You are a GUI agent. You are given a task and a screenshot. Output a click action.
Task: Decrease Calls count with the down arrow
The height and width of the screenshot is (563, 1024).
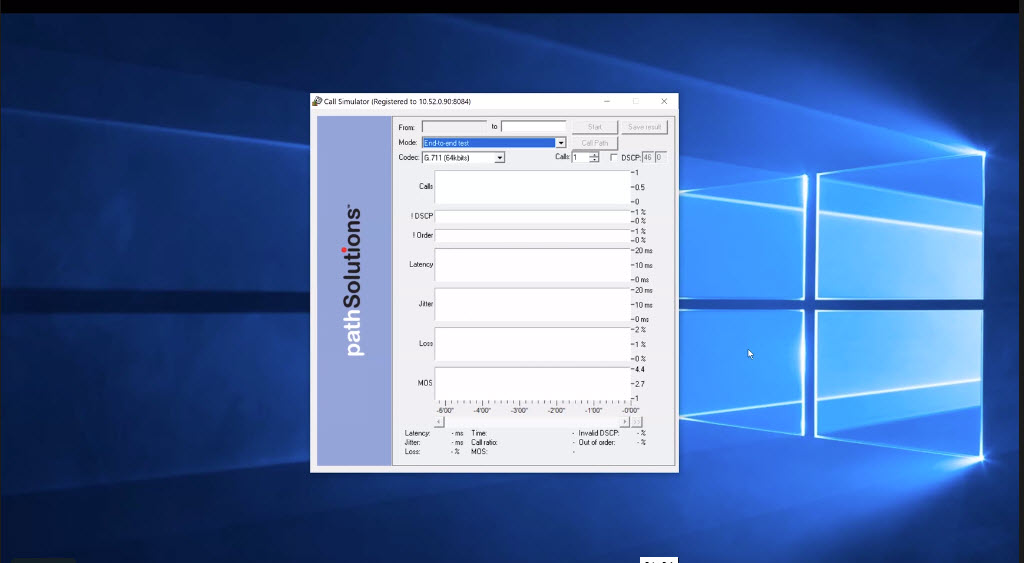[594, 160]
